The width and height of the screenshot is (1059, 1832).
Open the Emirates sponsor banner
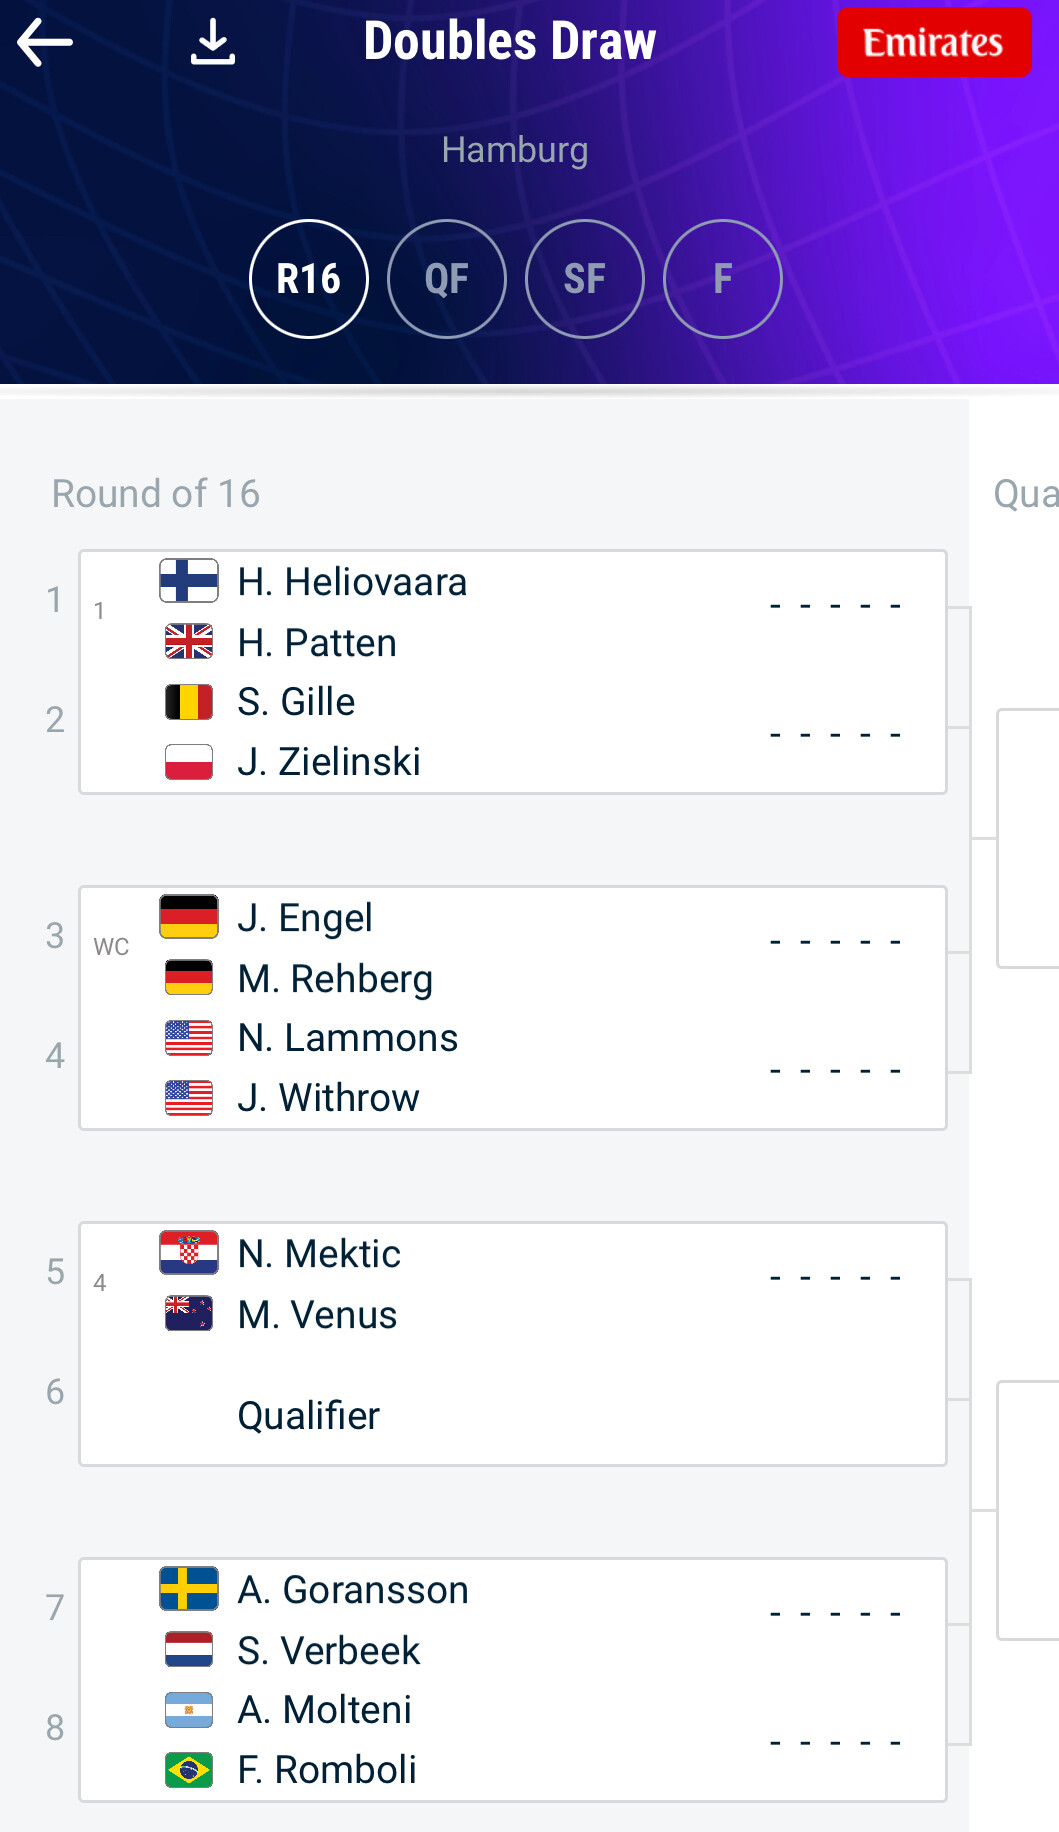click(933, 43)
